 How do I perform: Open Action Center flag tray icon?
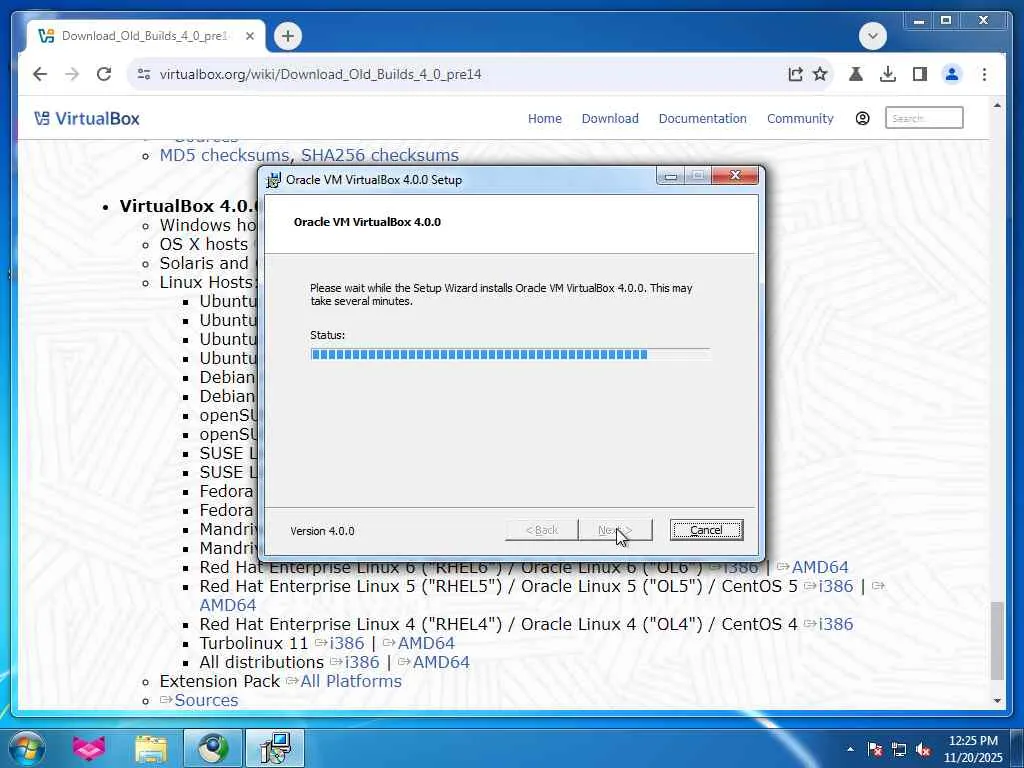[875, 749]
